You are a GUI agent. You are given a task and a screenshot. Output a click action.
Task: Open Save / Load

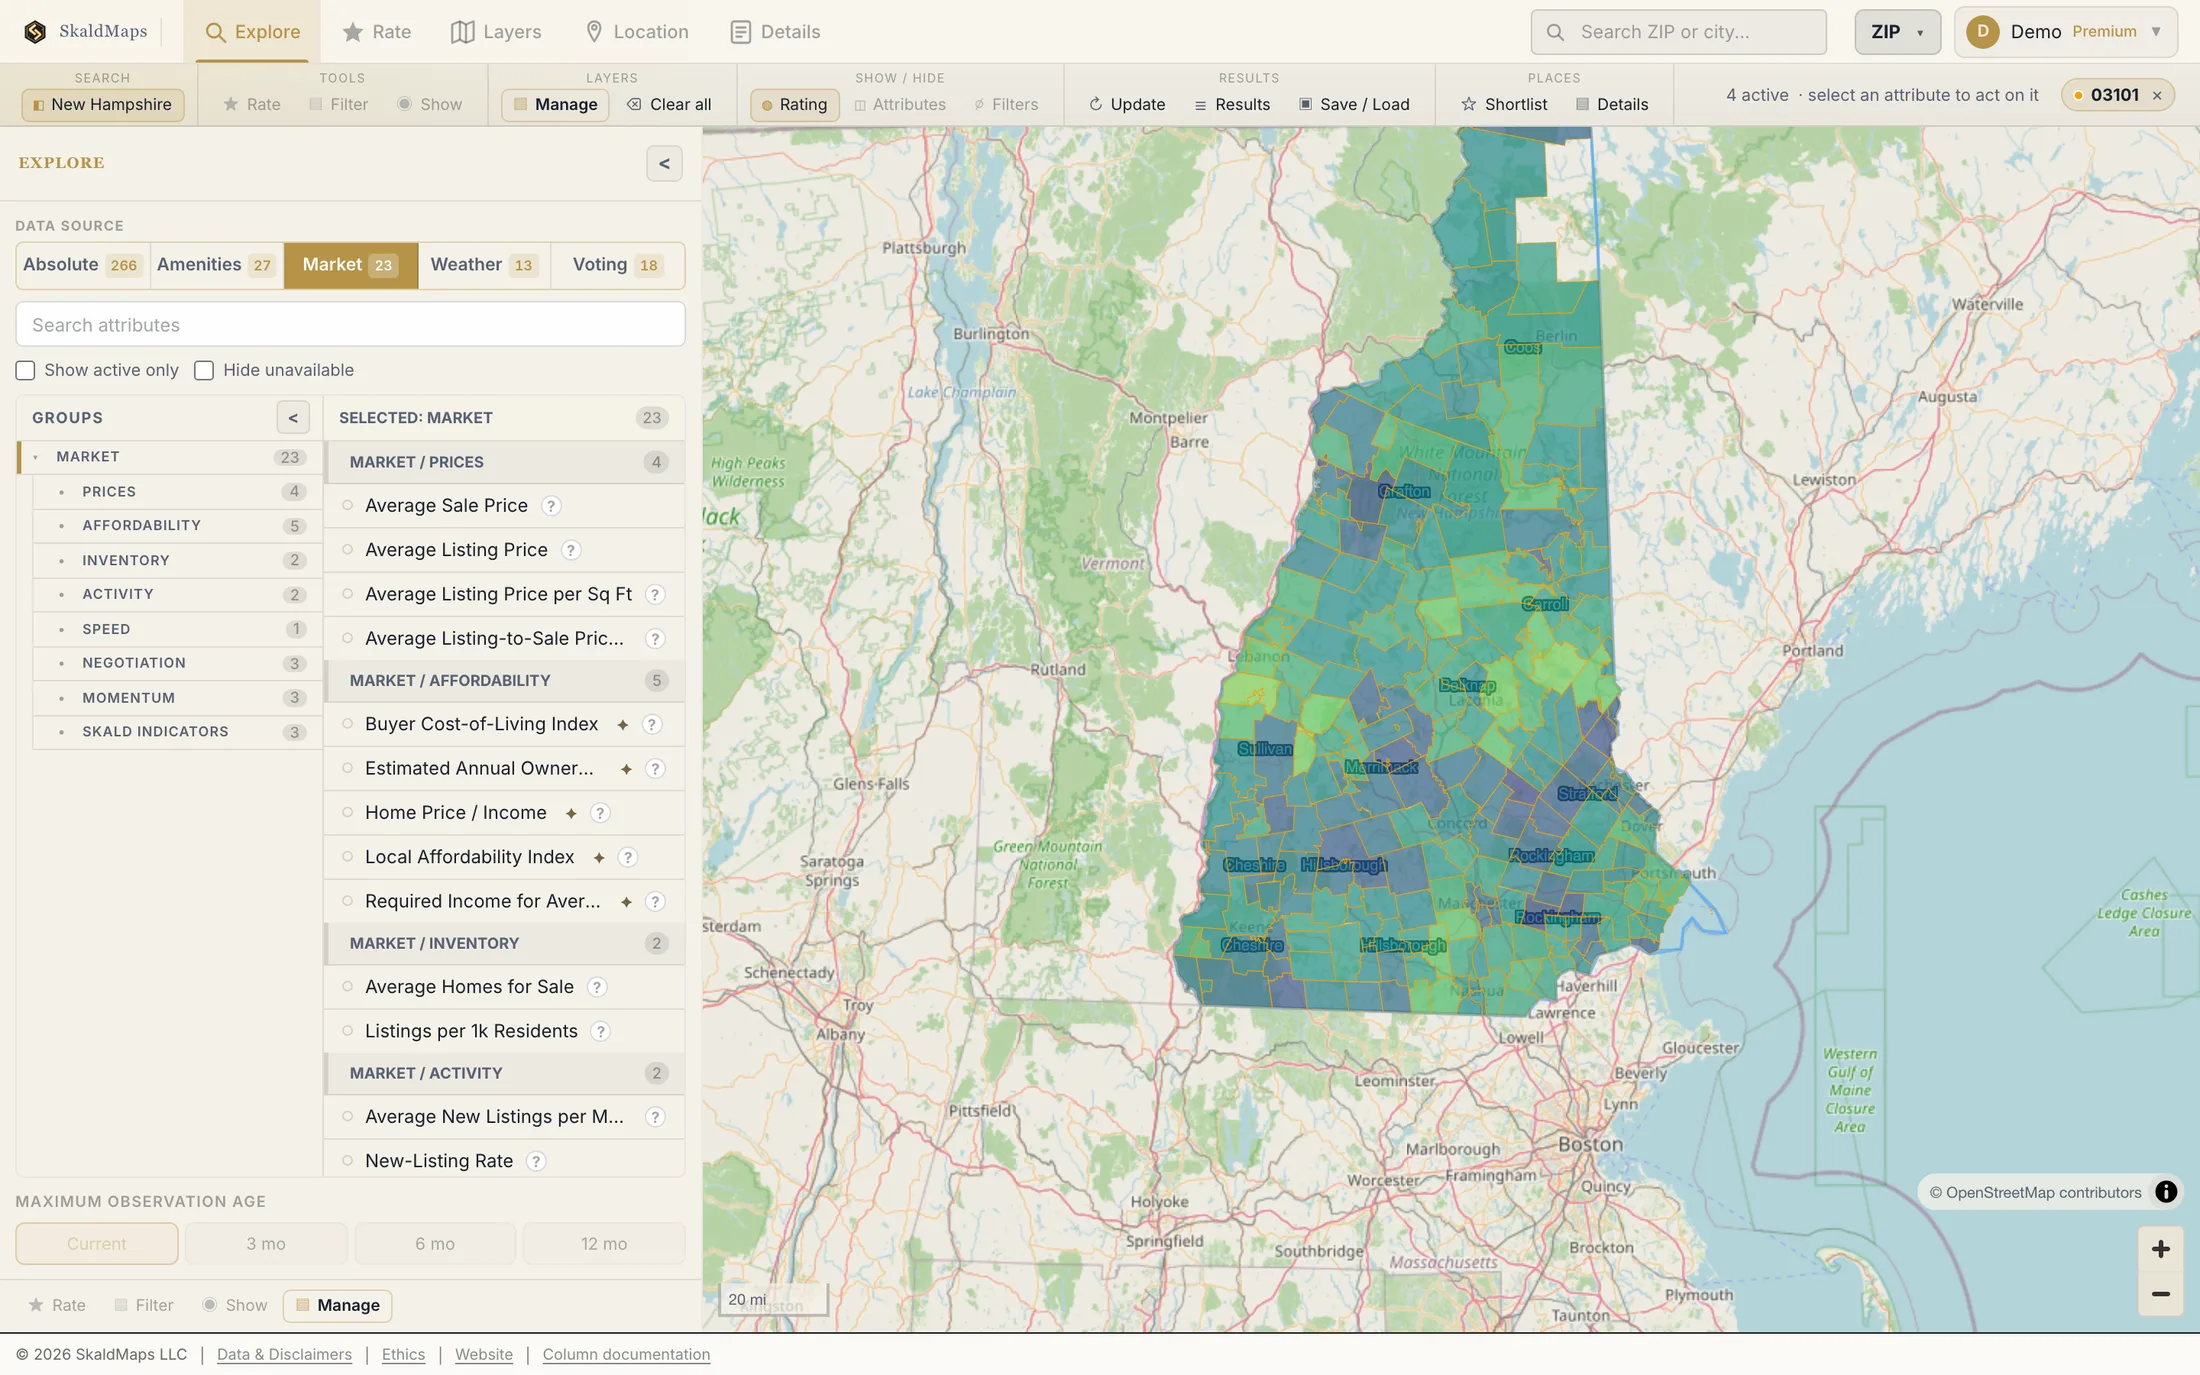[1354, 104]
